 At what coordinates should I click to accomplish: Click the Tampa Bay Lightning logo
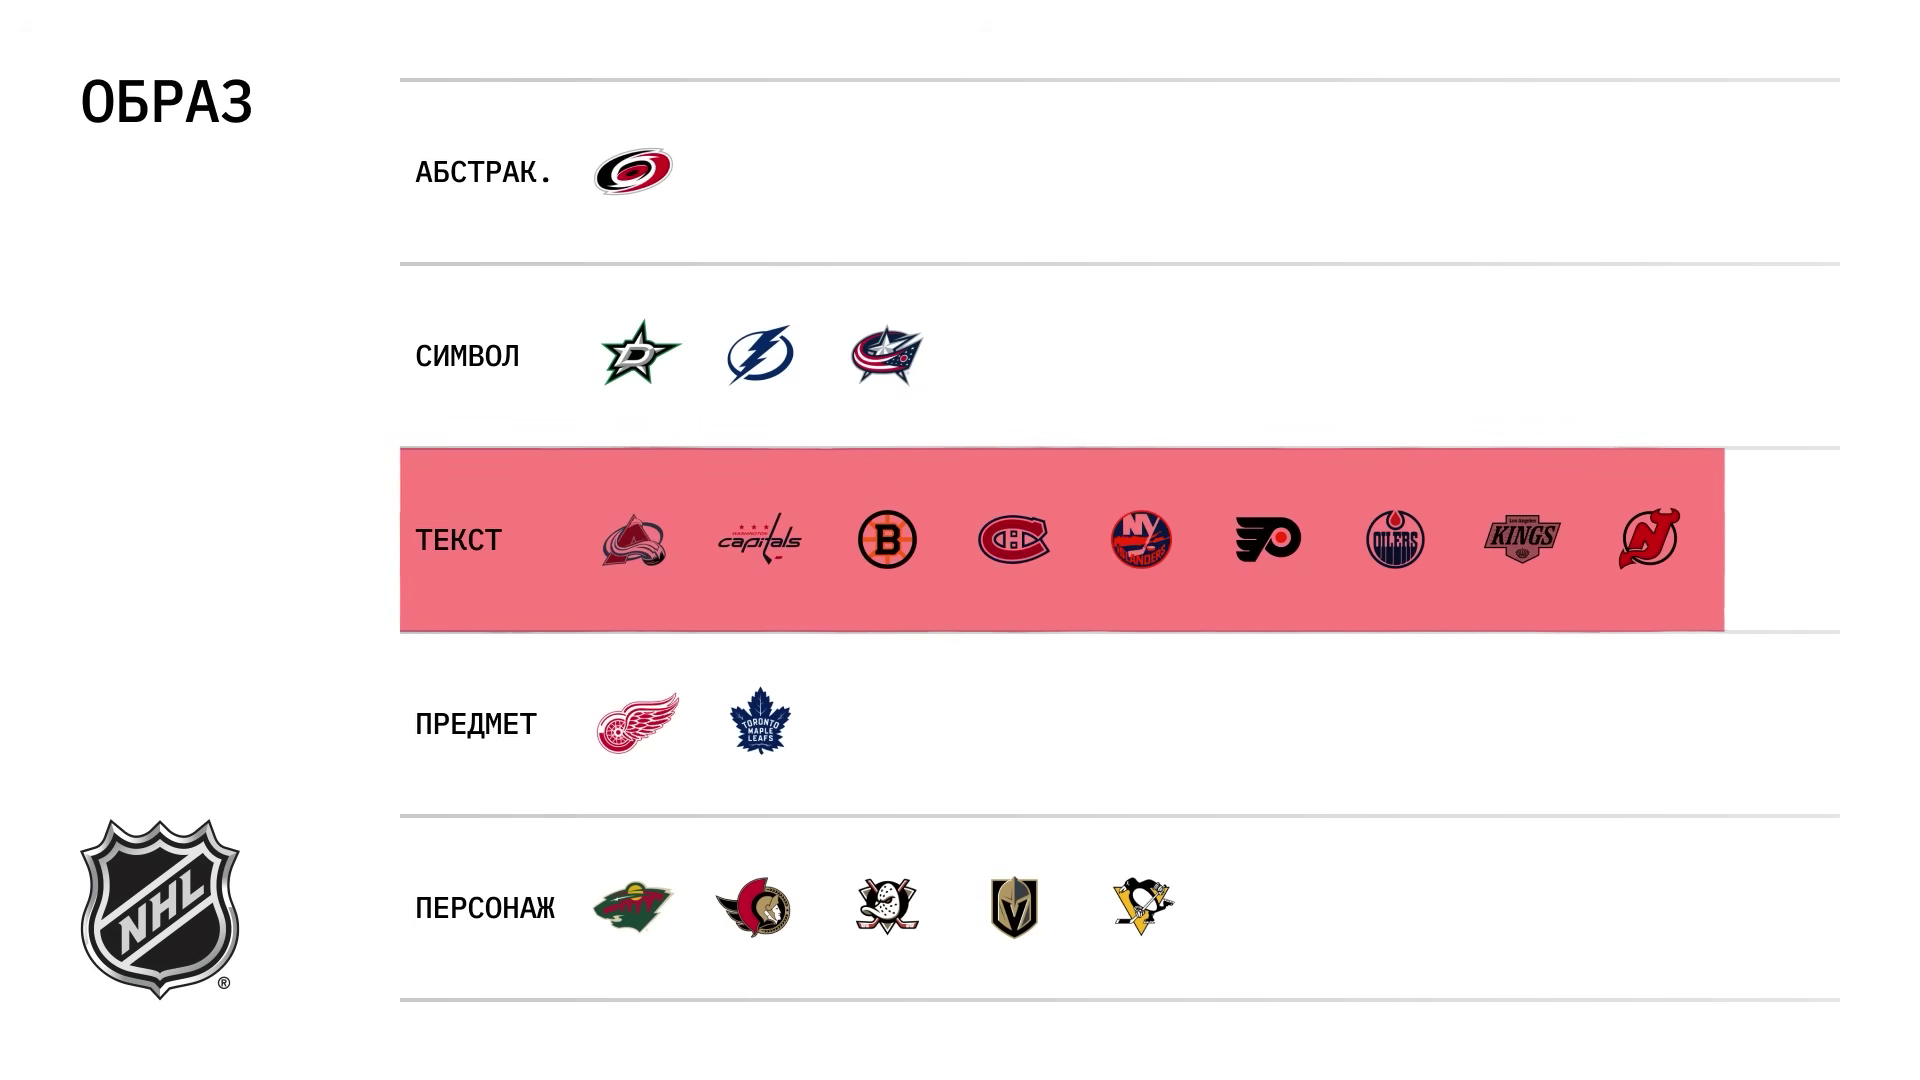click(760, 355)
